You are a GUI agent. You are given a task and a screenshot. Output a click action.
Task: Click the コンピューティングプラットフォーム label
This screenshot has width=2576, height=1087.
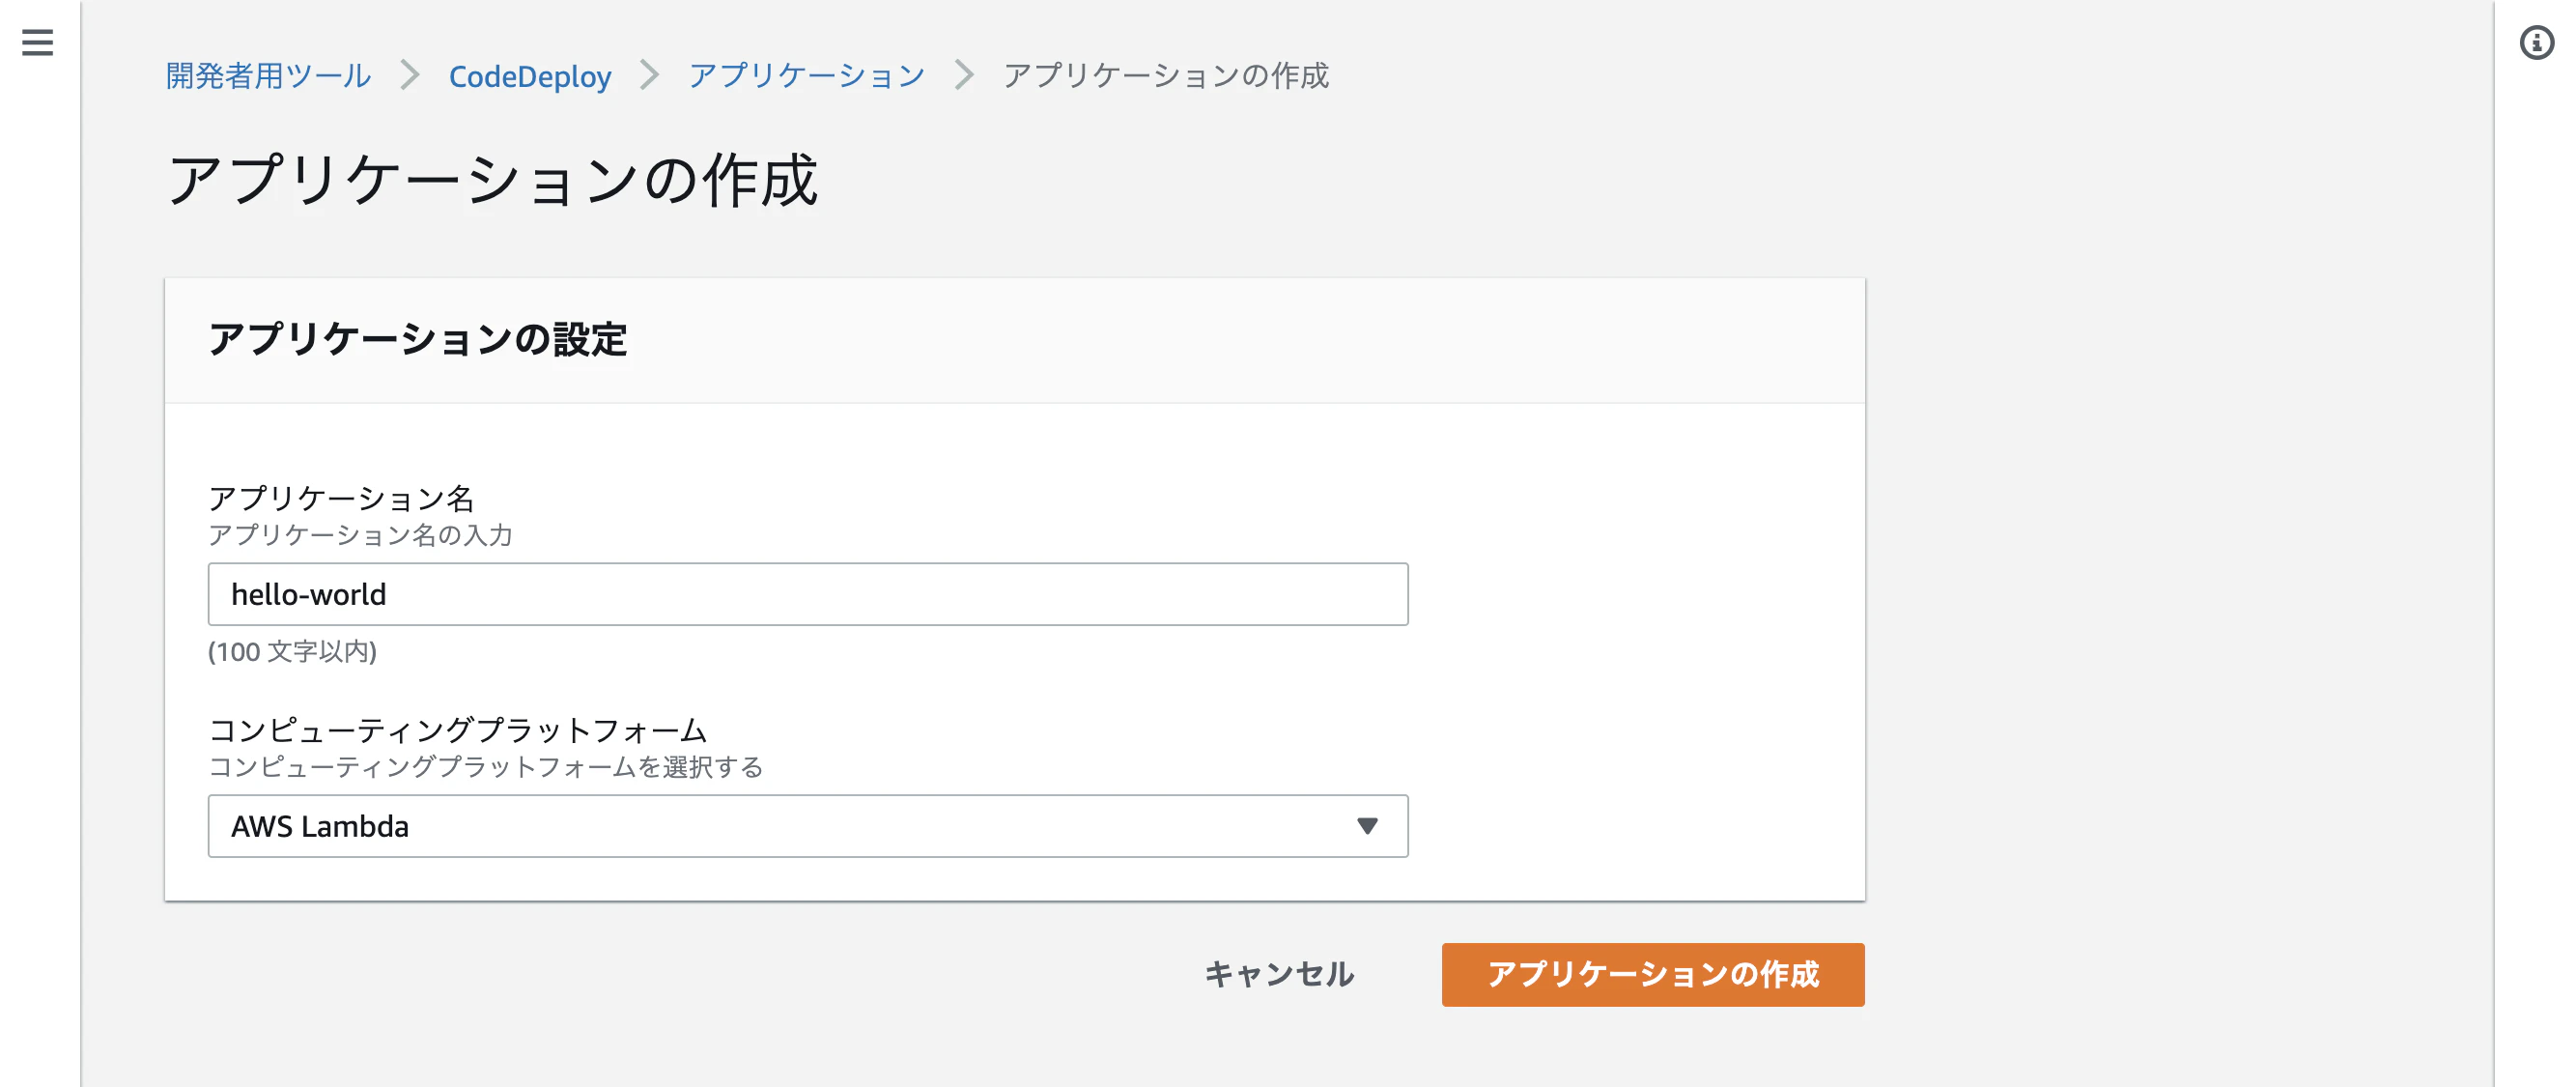[x=458, y=730]
